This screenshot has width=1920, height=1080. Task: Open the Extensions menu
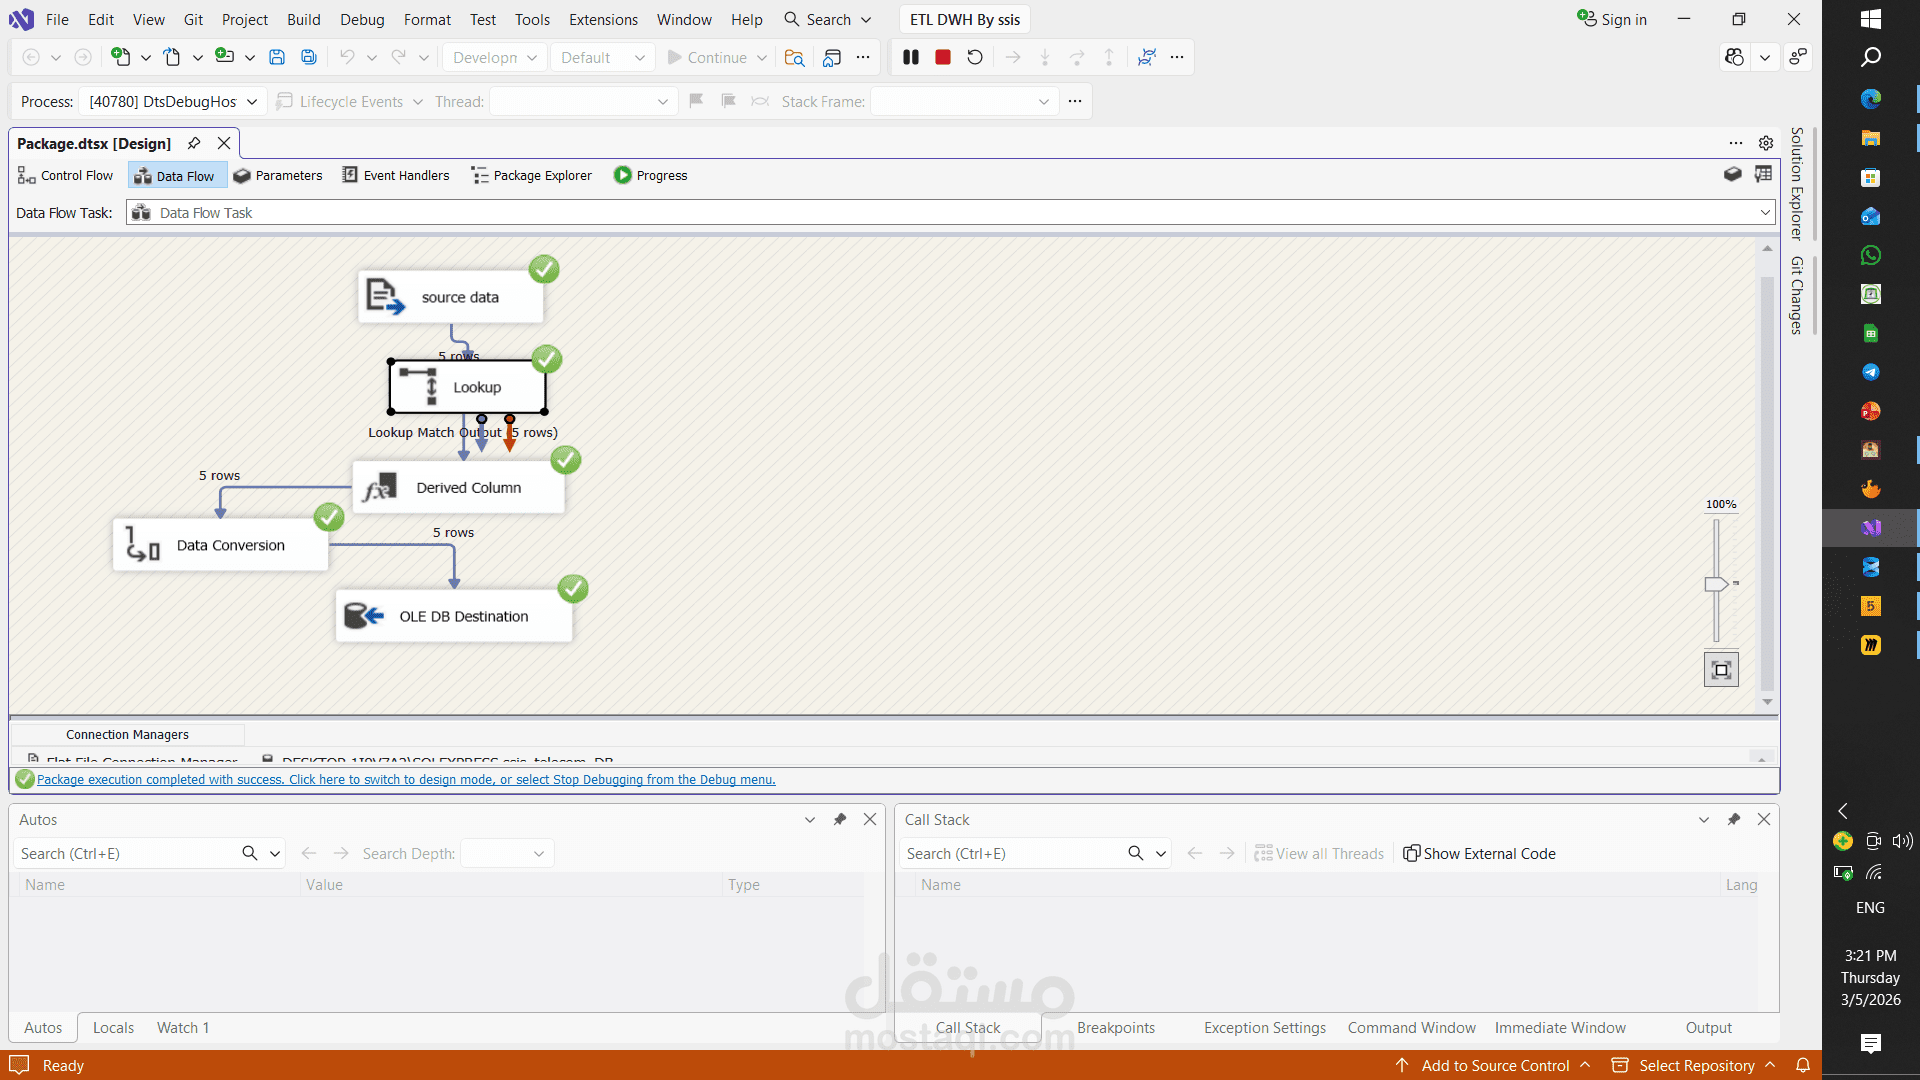tap(603, 20)
